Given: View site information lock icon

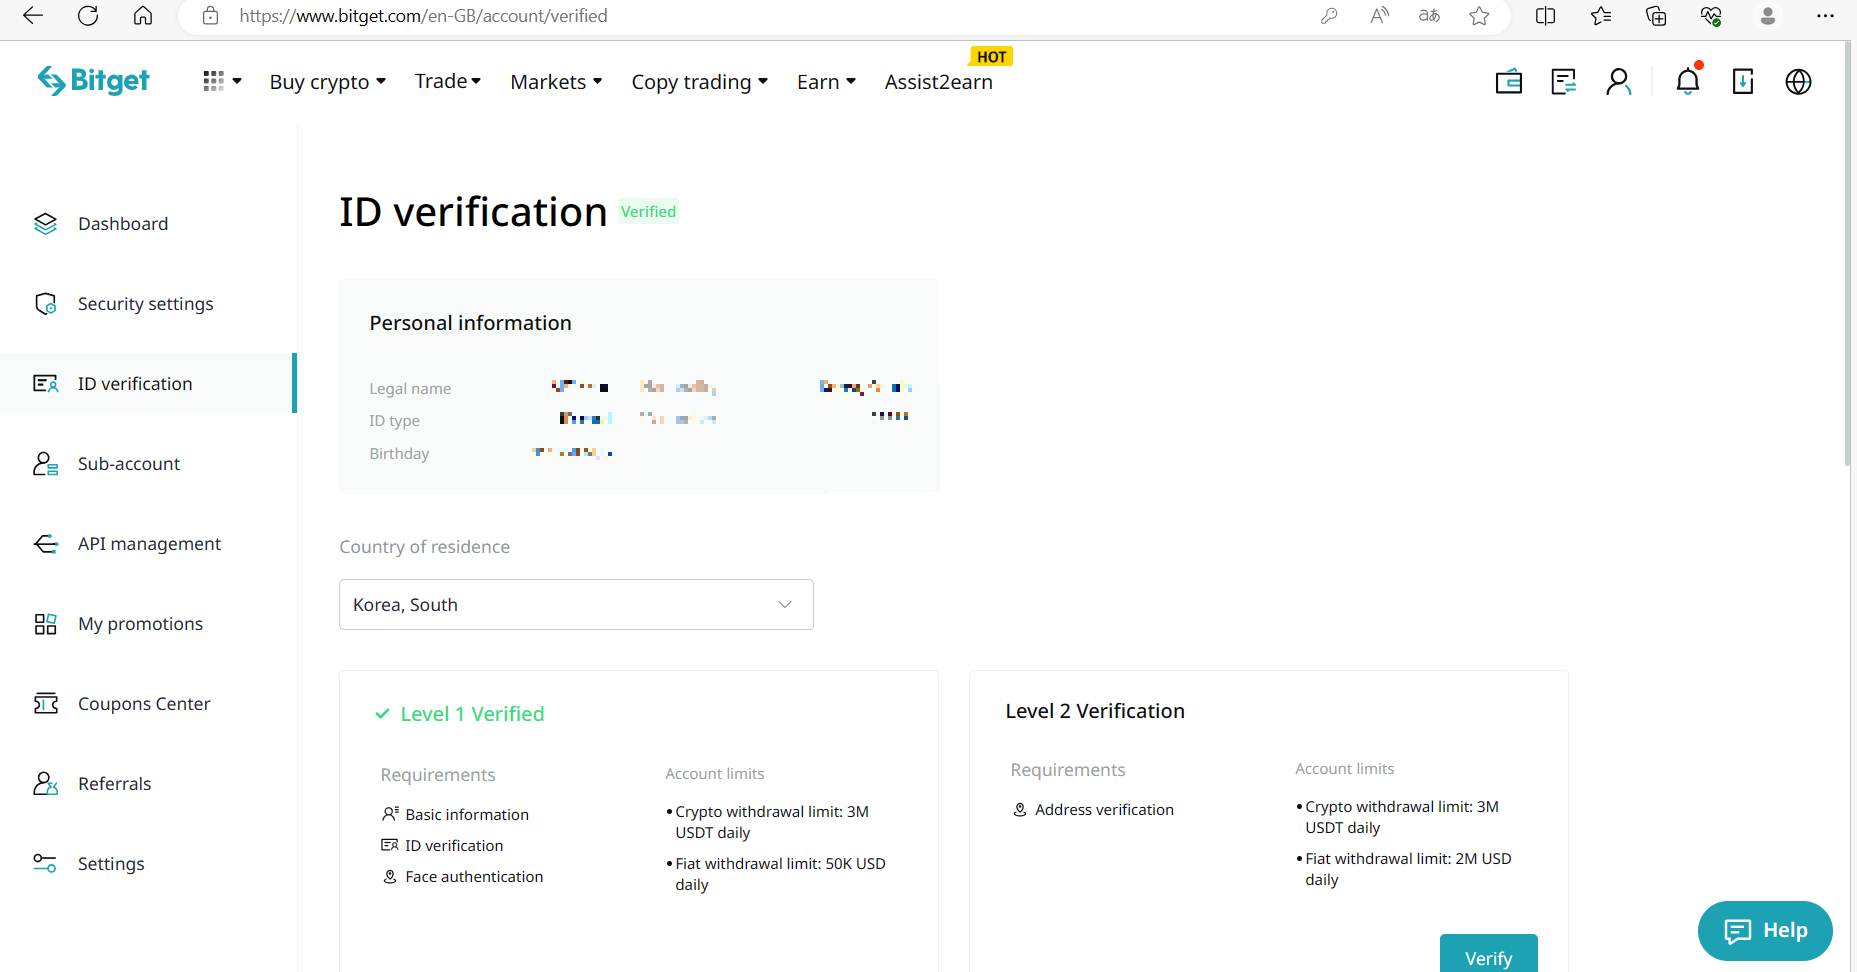Looking at the screenshot, I should pos(210,16).
